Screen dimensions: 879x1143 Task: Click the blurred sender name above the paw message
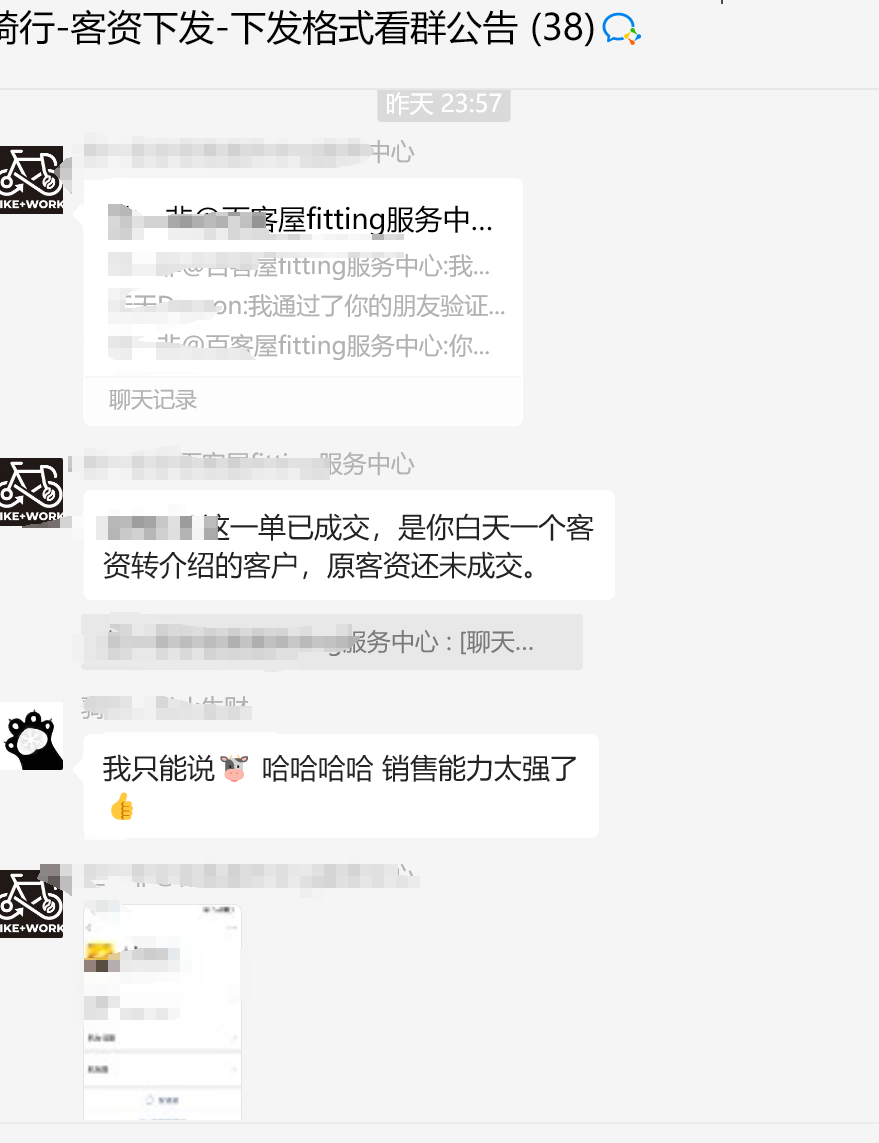click(166, 707)
